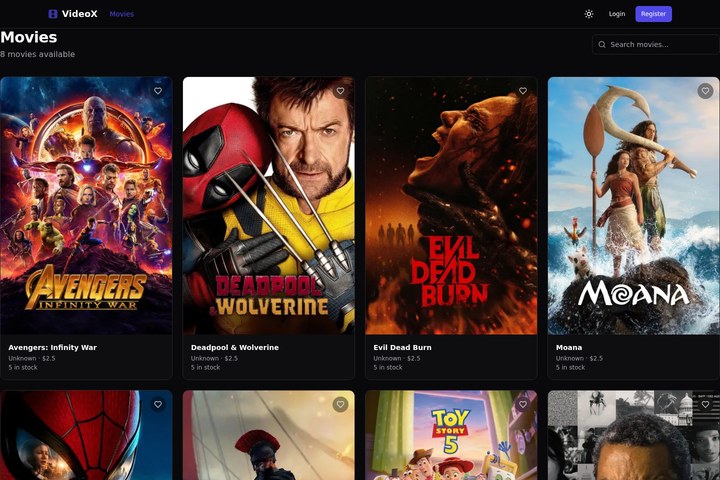Click the VideoX brand name
This screenshot has height=480, width=720.
(79, 14)
